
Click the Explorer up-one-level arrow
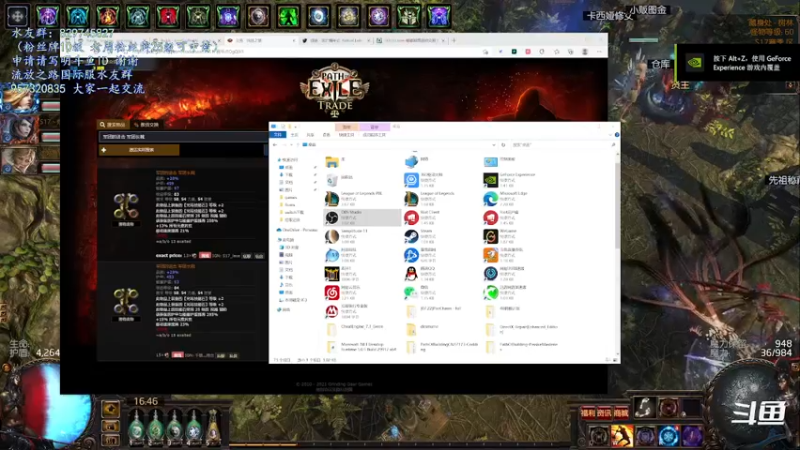[298, 145]
